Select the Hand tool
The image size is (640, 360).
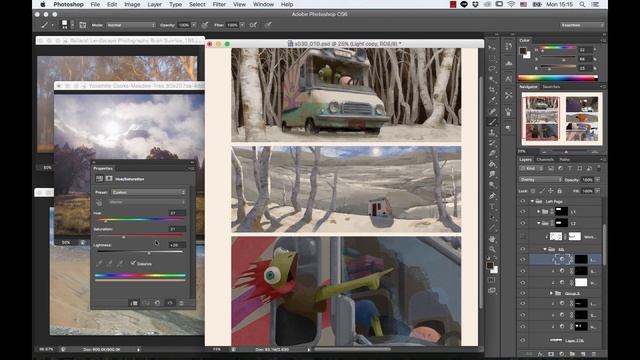[492, 239]
